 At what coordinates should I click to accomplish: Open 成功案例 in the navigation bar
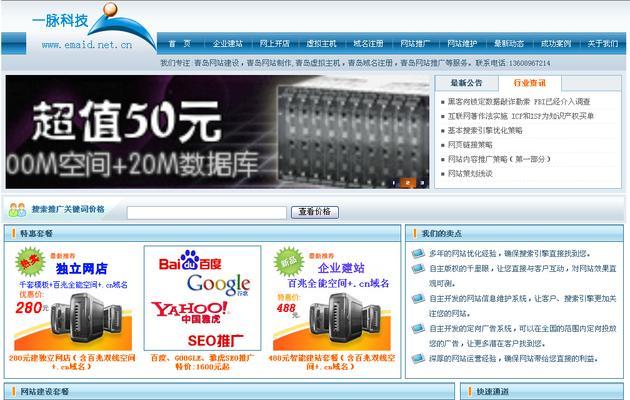(556, 43)
